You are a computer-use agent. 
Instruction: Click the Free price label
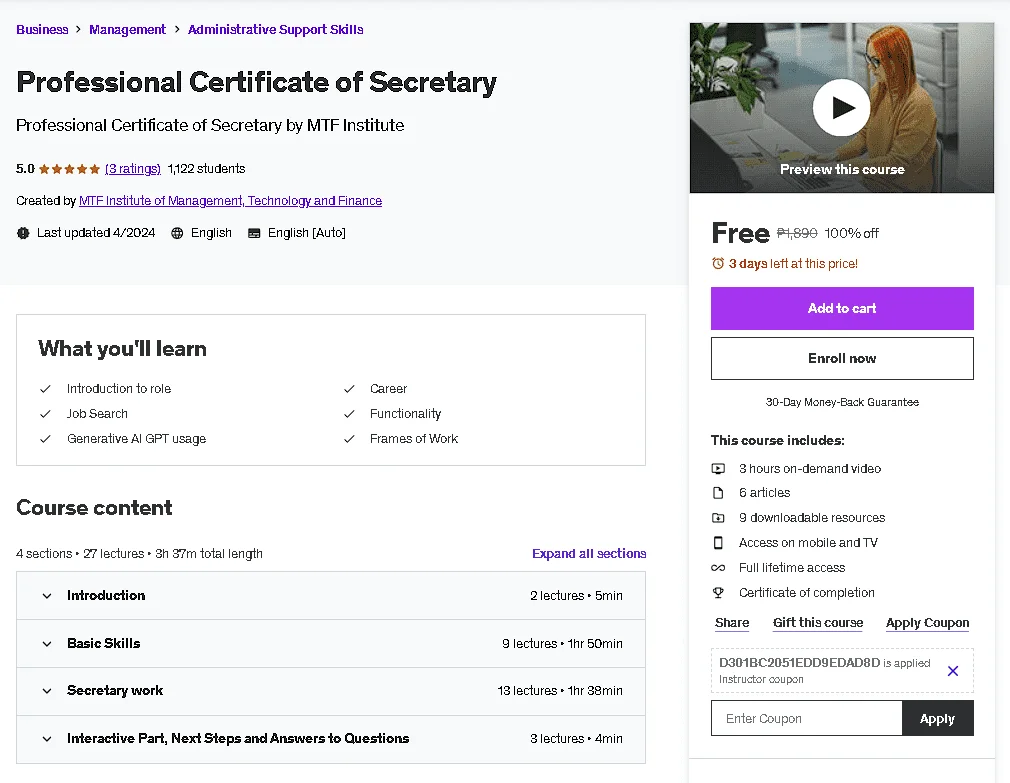(740, 233)
